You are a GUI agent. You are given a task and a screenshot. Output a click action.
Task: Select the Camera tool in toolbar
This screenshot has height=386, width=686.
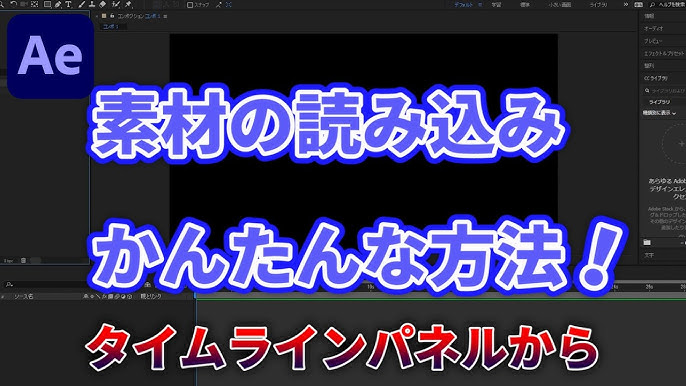pyautogui.click(x=24, y=4)
